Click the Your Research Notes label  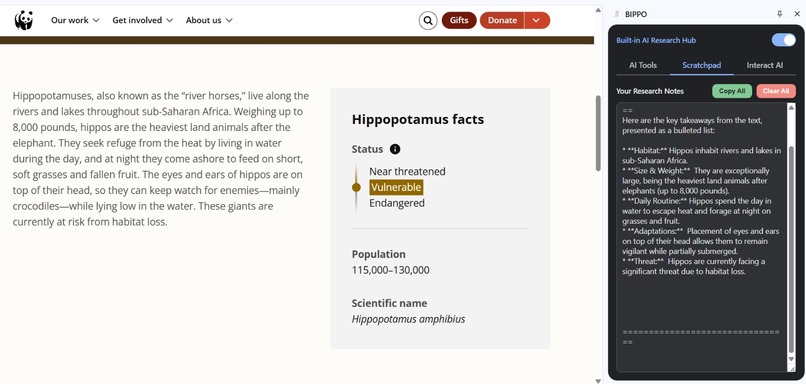650,91
